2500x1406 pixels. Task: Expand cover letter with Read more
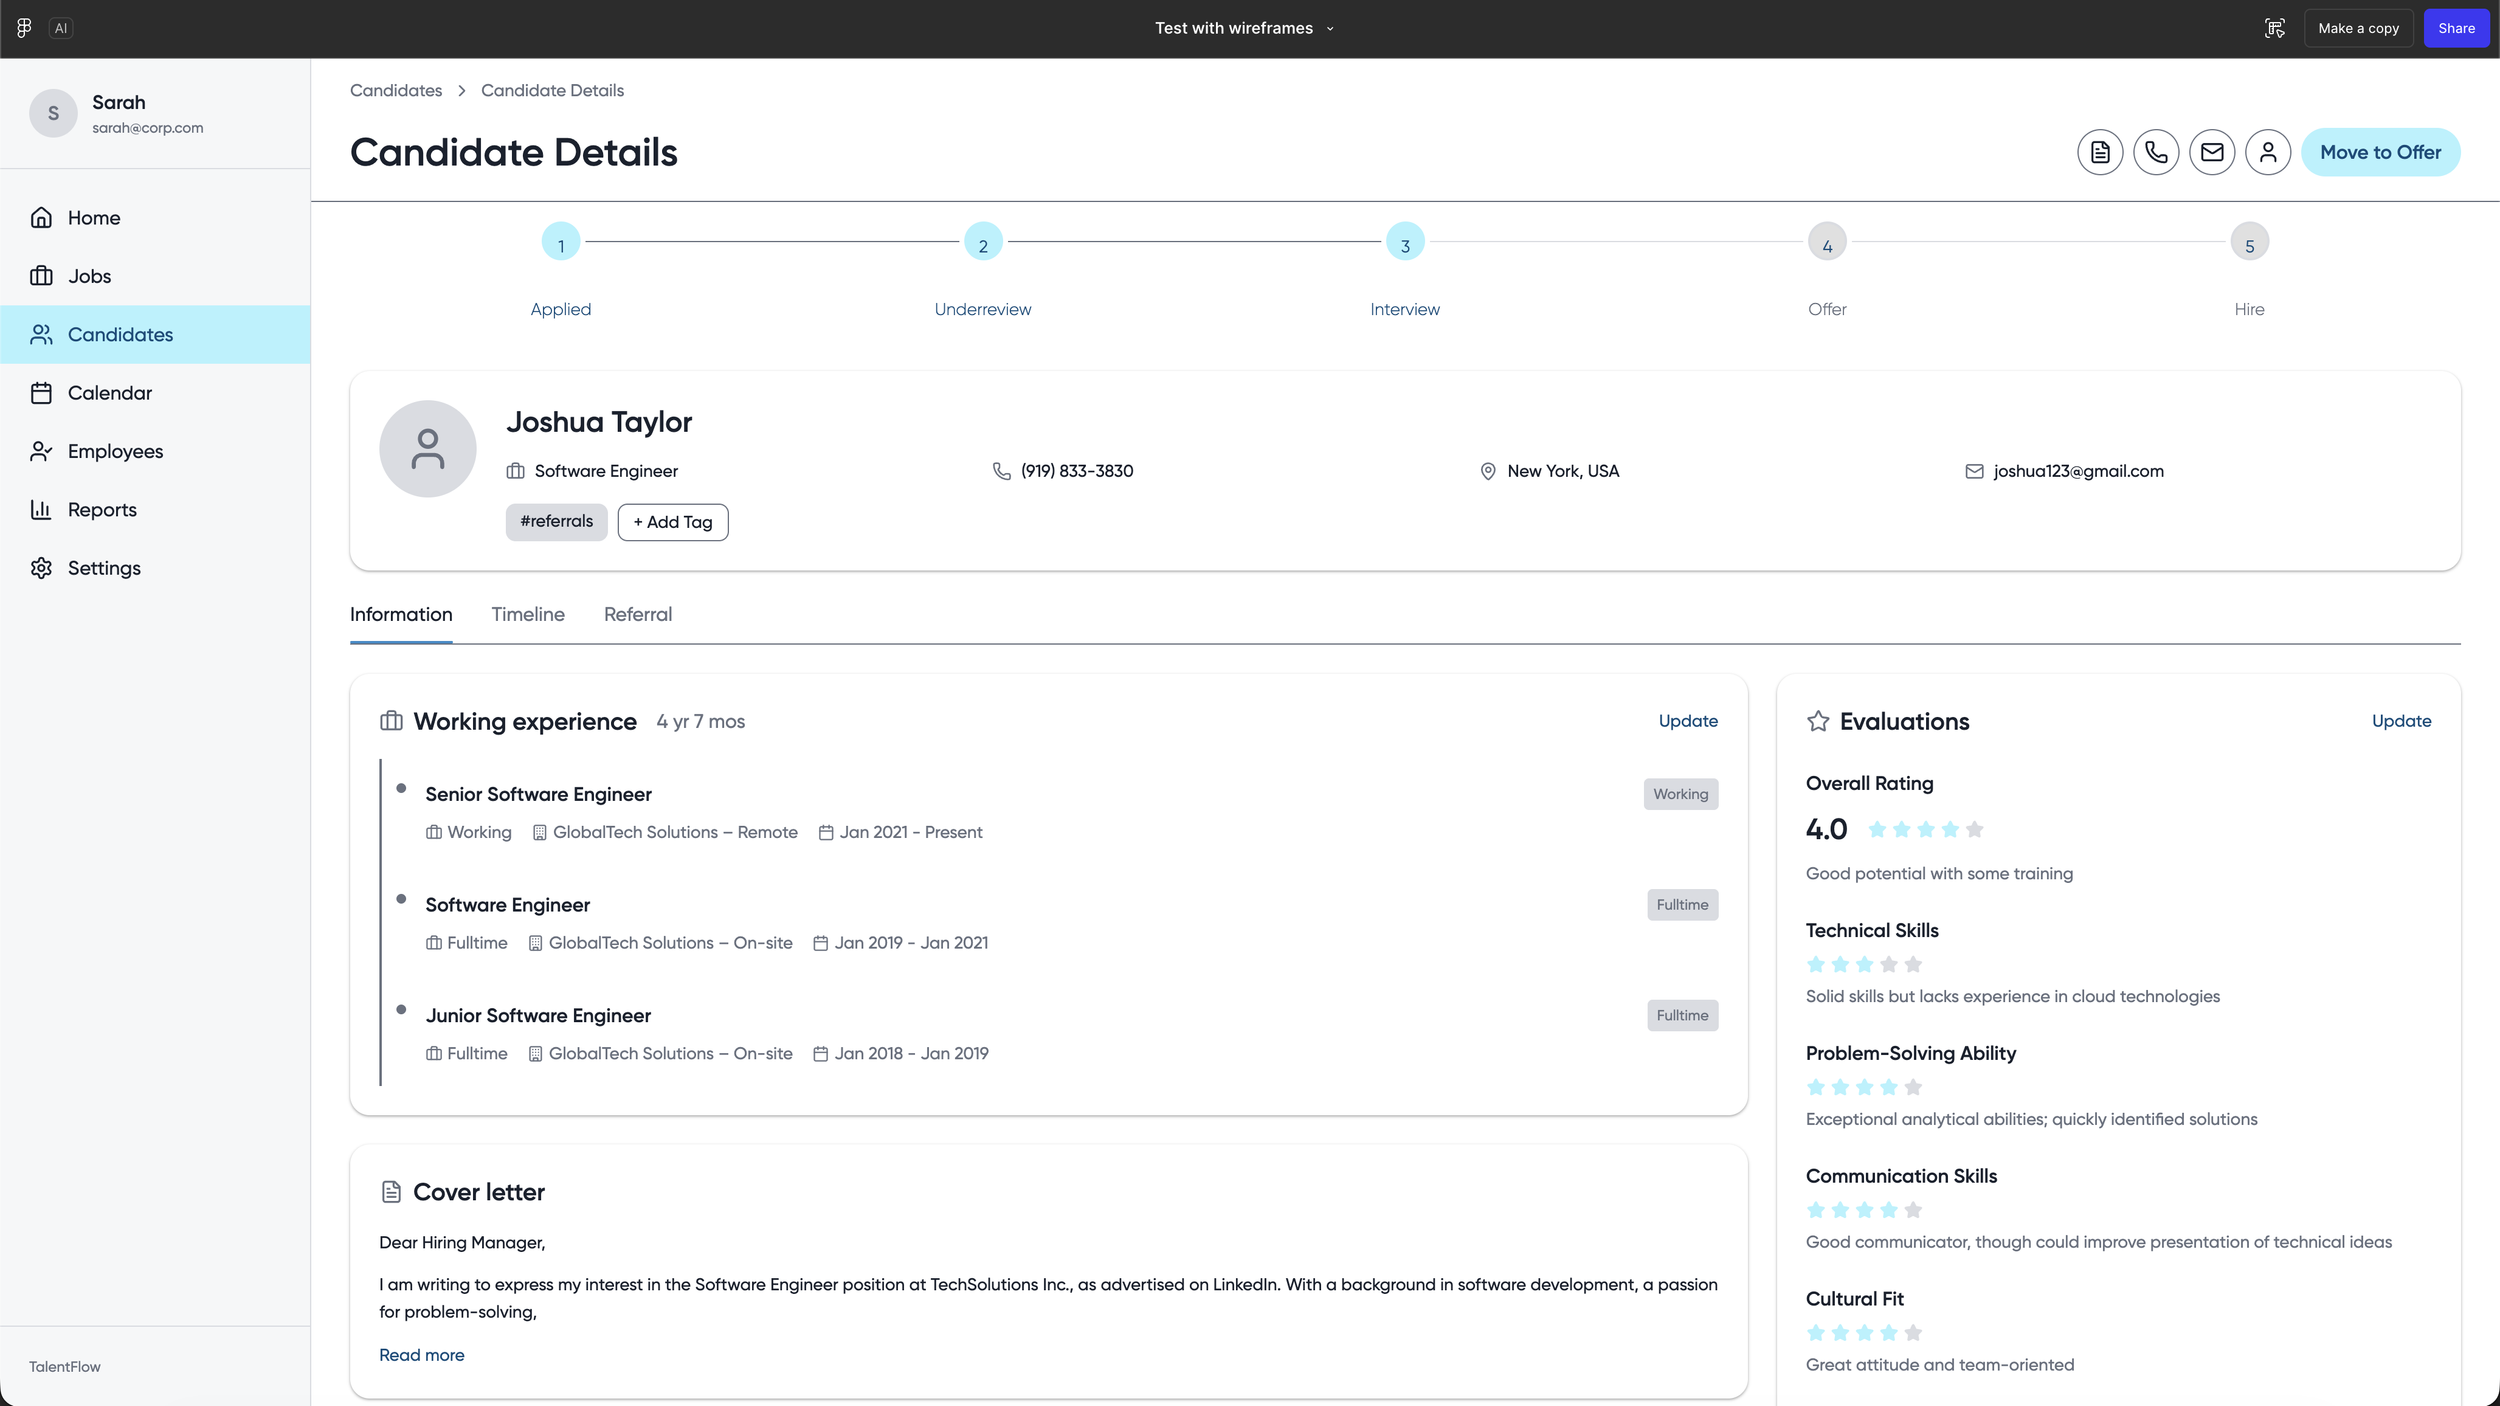point(421,1355)
